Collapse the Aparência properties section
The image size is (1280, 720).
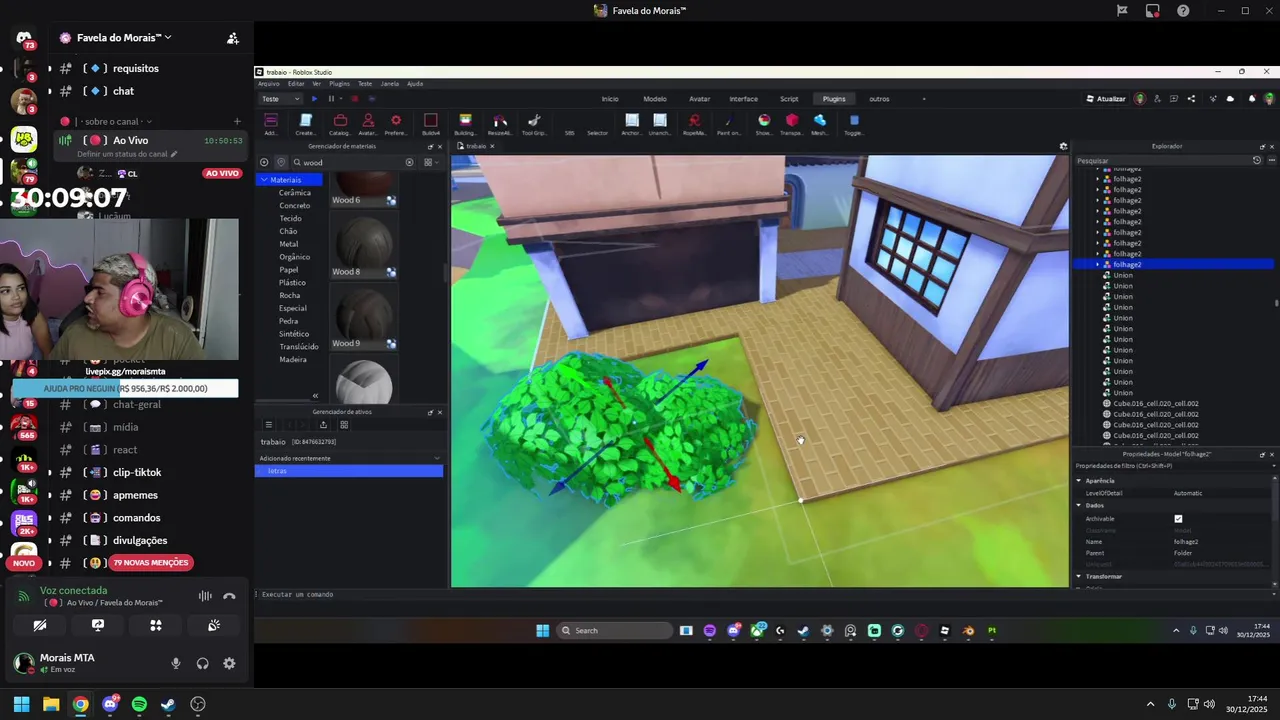coord(1079,481)
